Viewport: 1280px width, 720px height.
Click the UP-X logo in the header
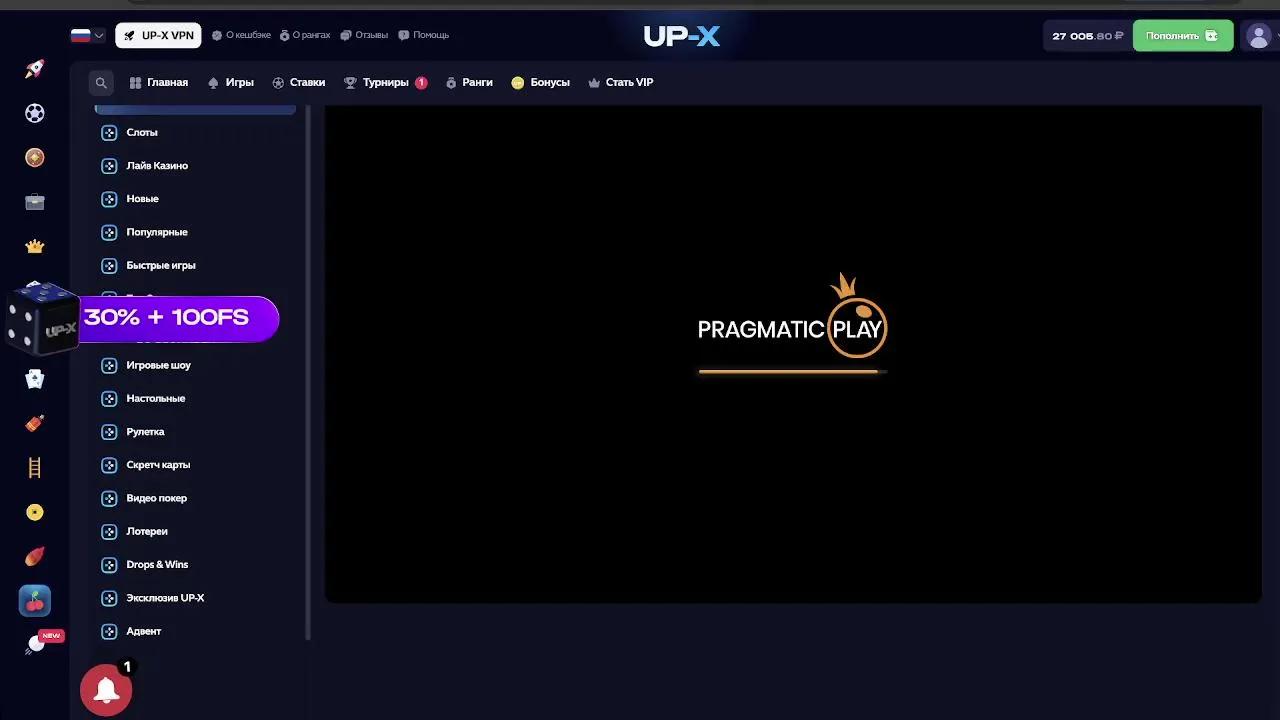coord(682,36)
